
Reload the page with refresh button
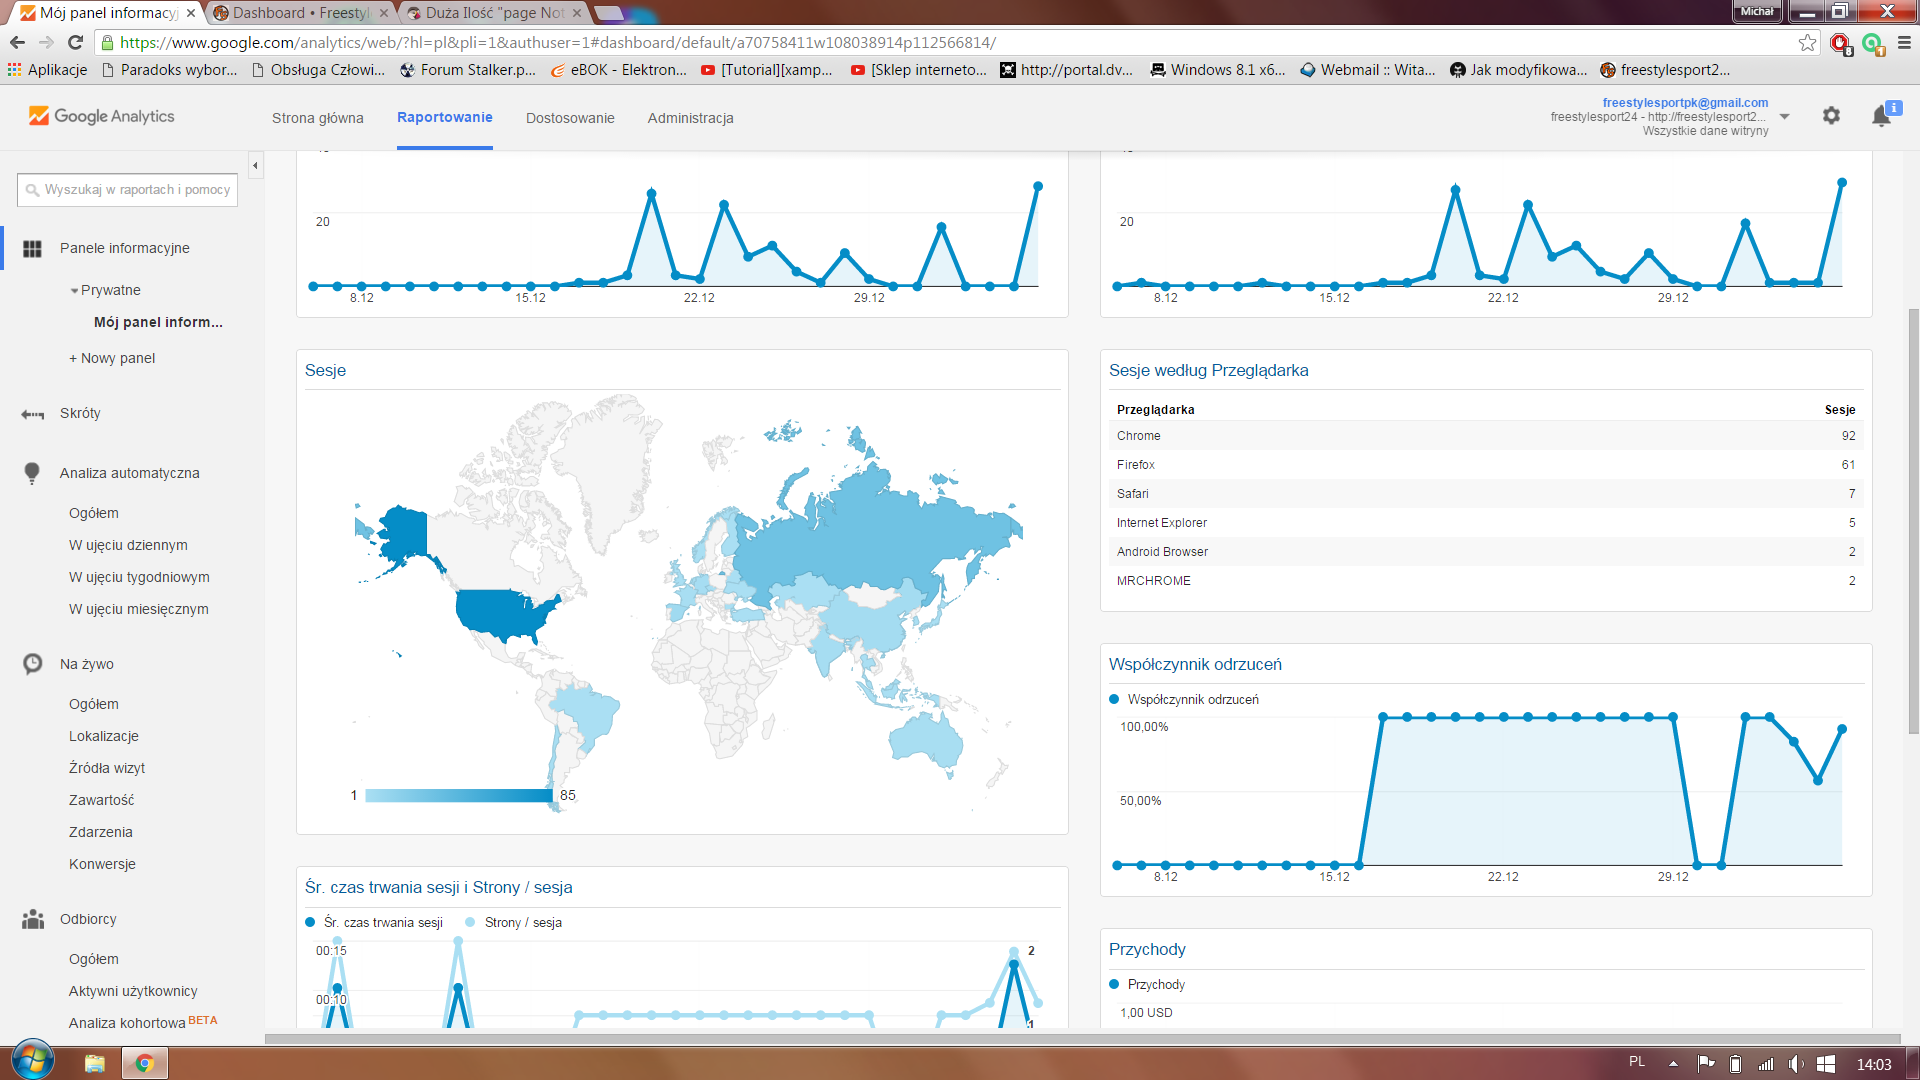pos(75,43)
